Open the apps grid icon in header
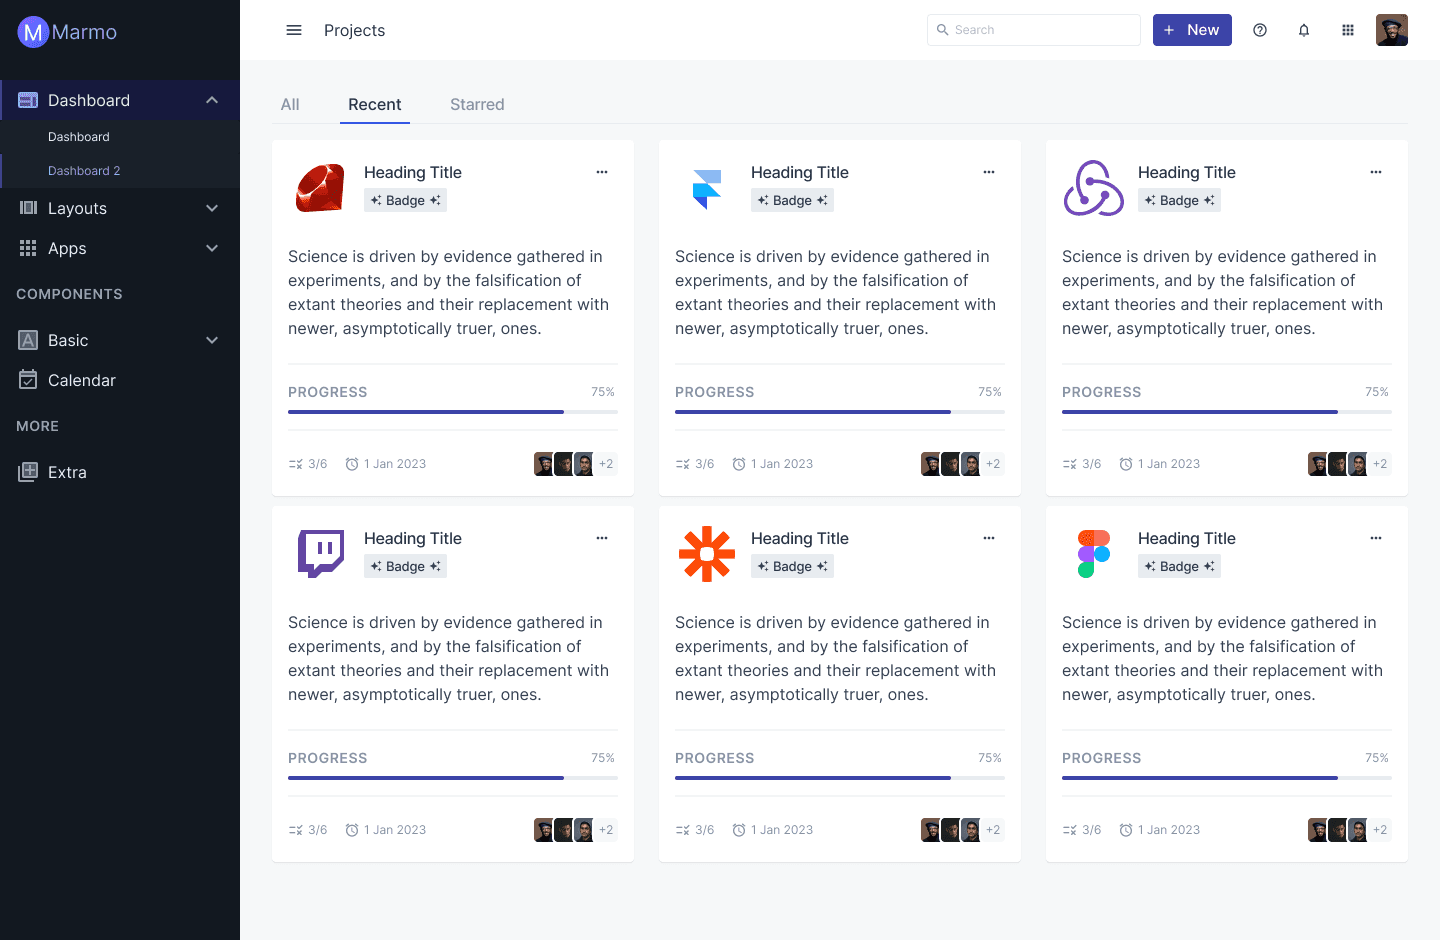 (x=1348, y=30)
